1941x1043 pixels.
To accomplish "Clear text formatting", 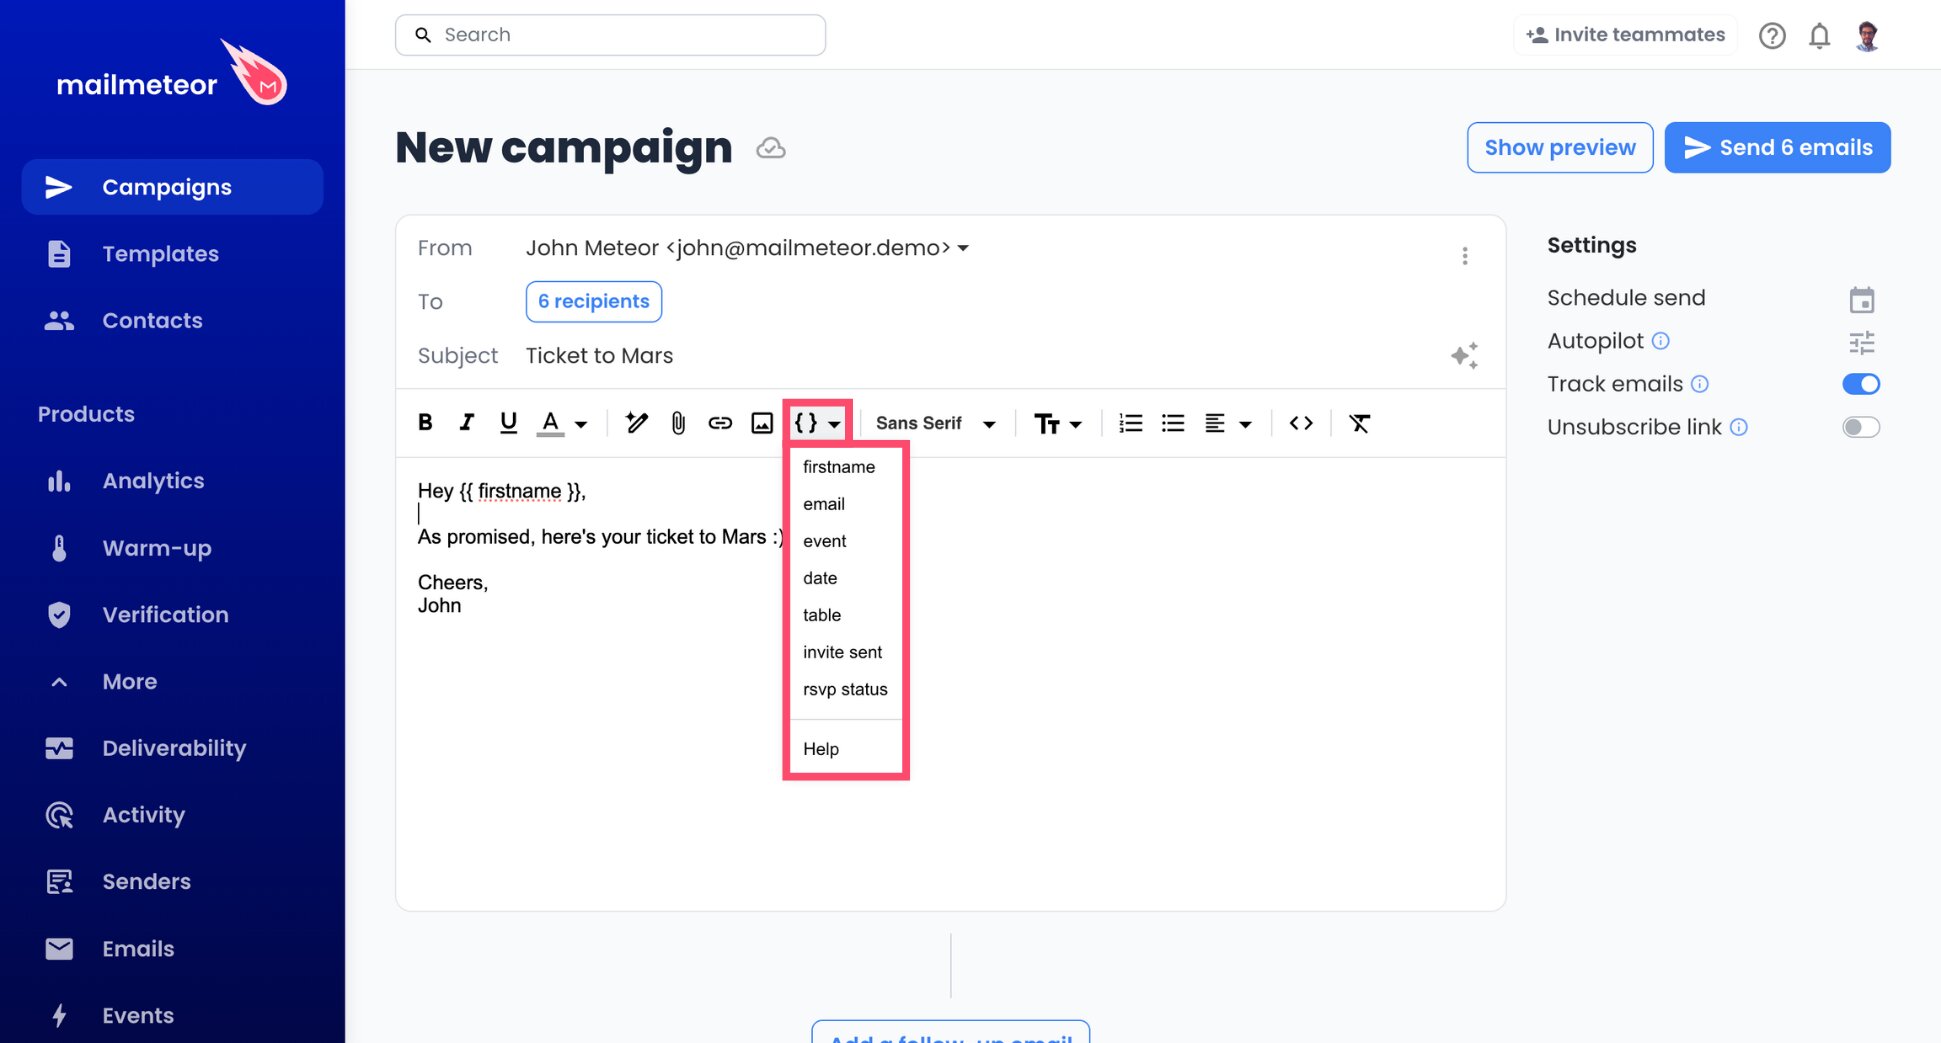I will 1359,423.
